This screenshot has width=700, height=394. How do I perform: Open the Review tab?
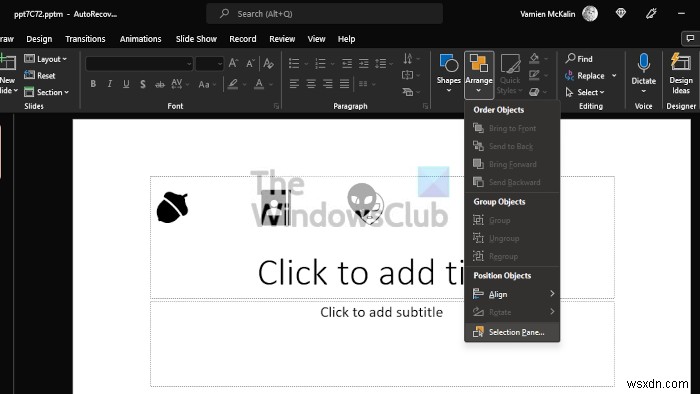pos(282,39)
